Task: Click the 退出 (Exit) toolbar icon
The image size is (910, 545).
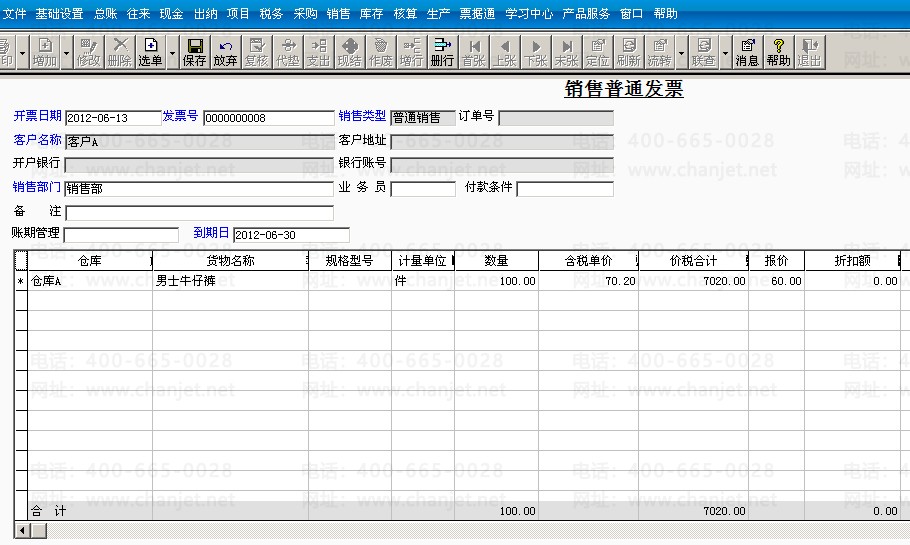Action: tap(810, 52)
